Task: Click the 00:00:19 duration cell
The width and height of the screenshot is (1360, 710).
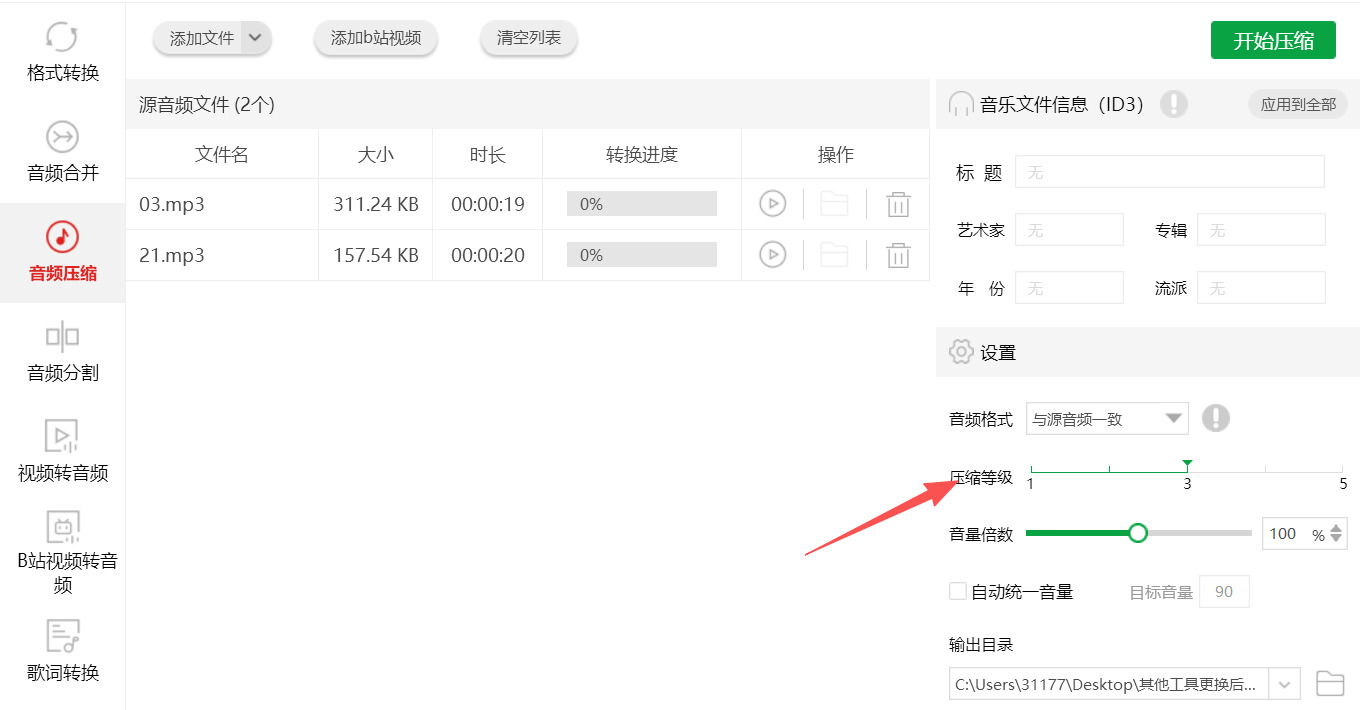Action: (488, 204)
